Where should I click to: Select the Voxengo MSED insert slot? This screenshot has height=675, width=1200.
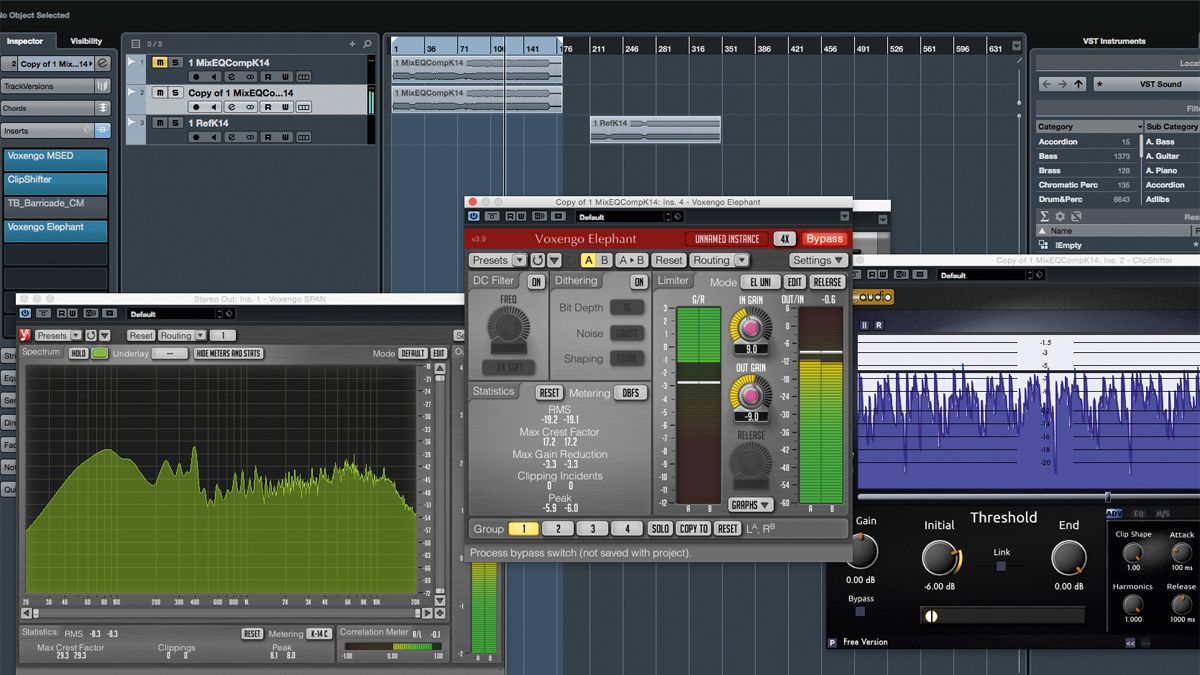pos(55,159)
